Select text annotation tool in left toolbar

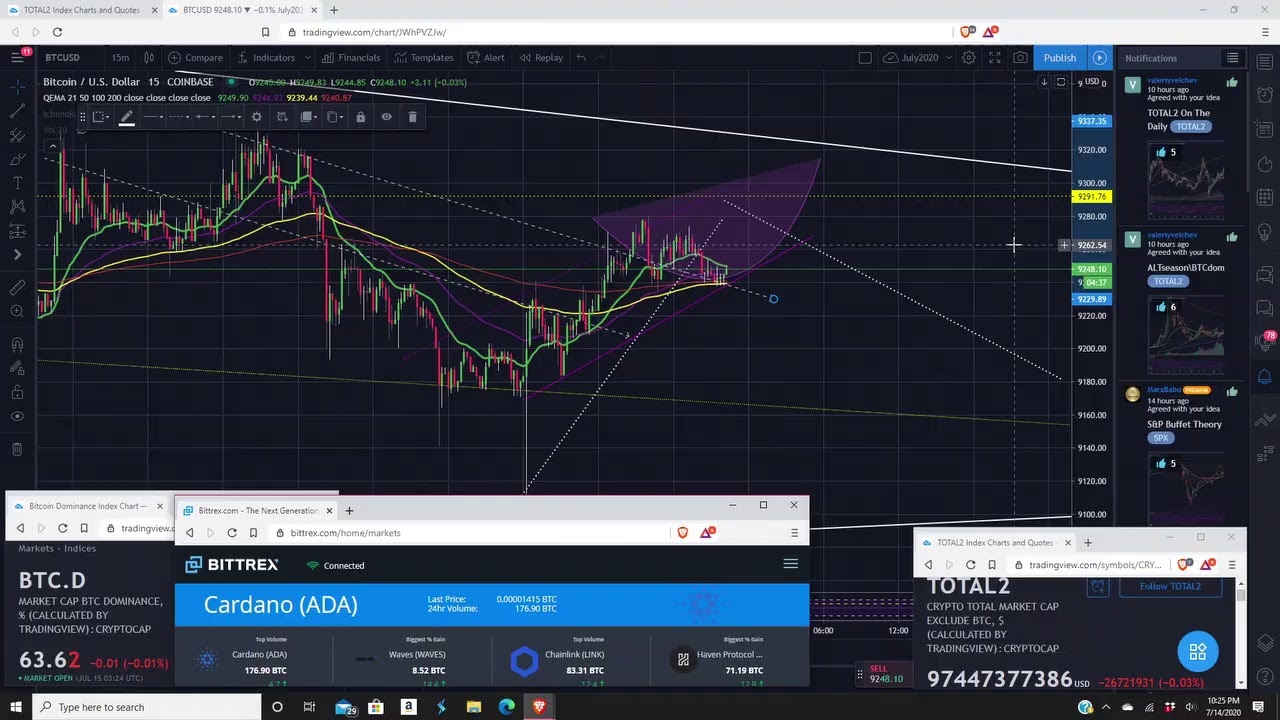click(x=17, y=183)
